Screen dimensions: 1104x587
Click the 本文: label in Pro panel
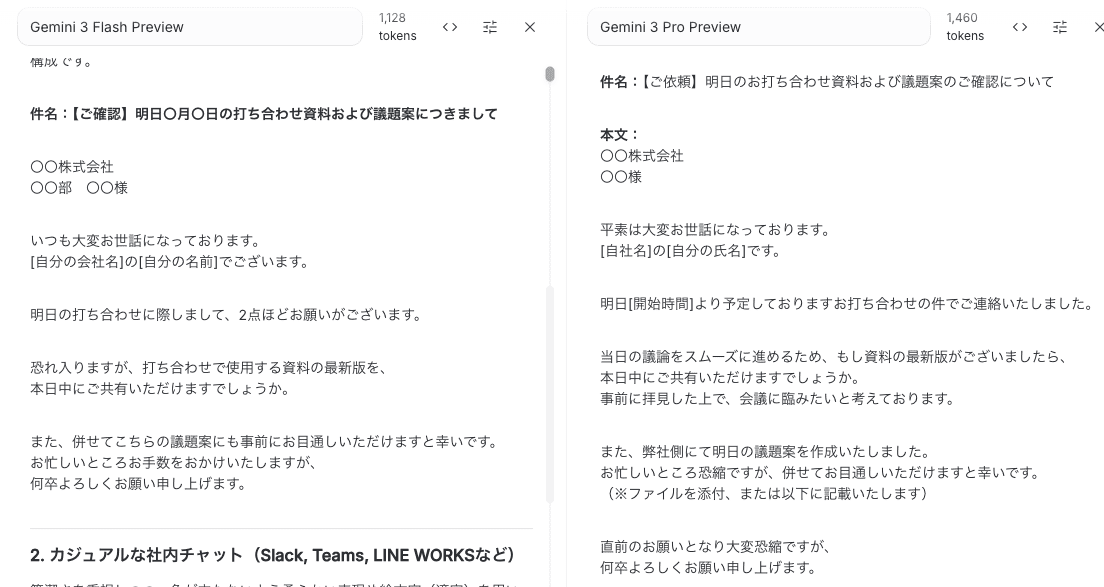click(620, 134)
